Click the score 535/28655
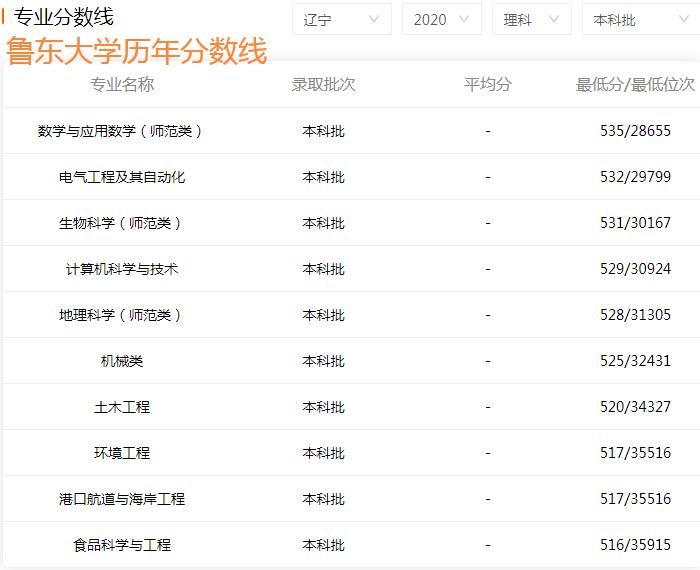 (635, 131)
